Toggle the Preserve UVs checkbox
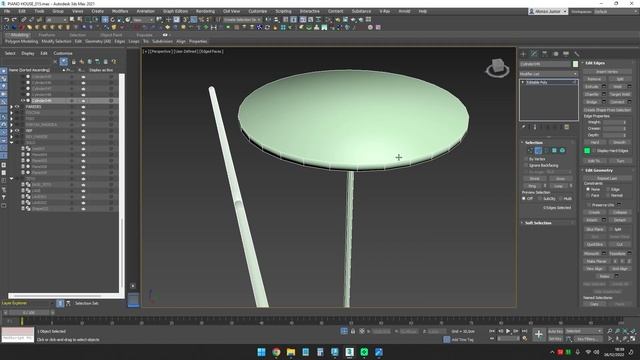640x360 pixels. pos(589,204)
